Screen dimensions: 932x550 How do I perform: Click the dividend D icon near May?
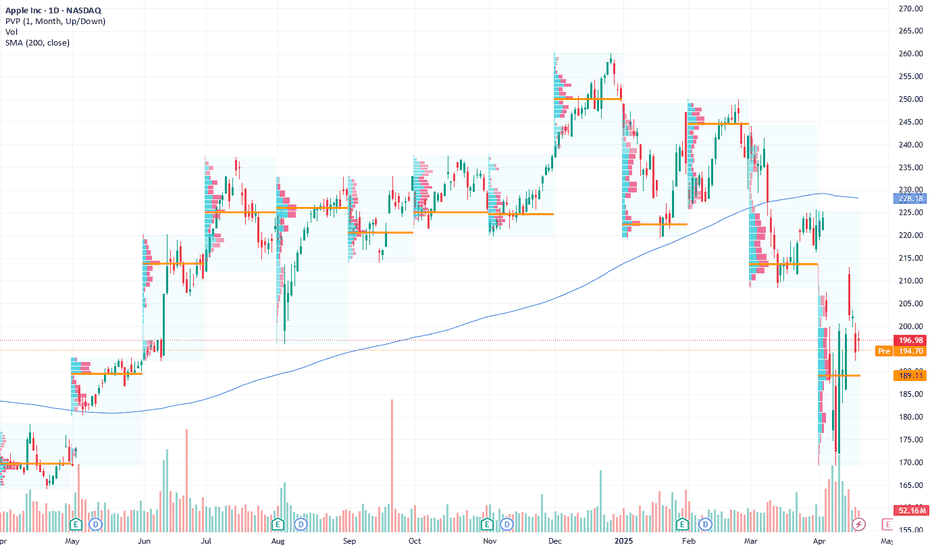96,524
